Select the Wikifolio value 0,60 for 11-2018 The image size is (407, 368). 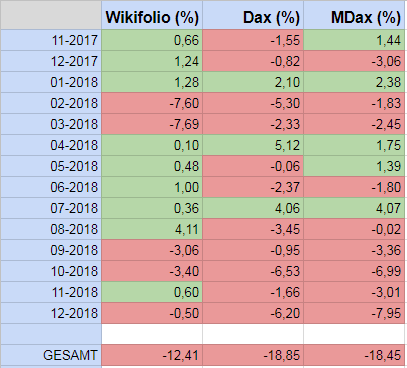152,292
